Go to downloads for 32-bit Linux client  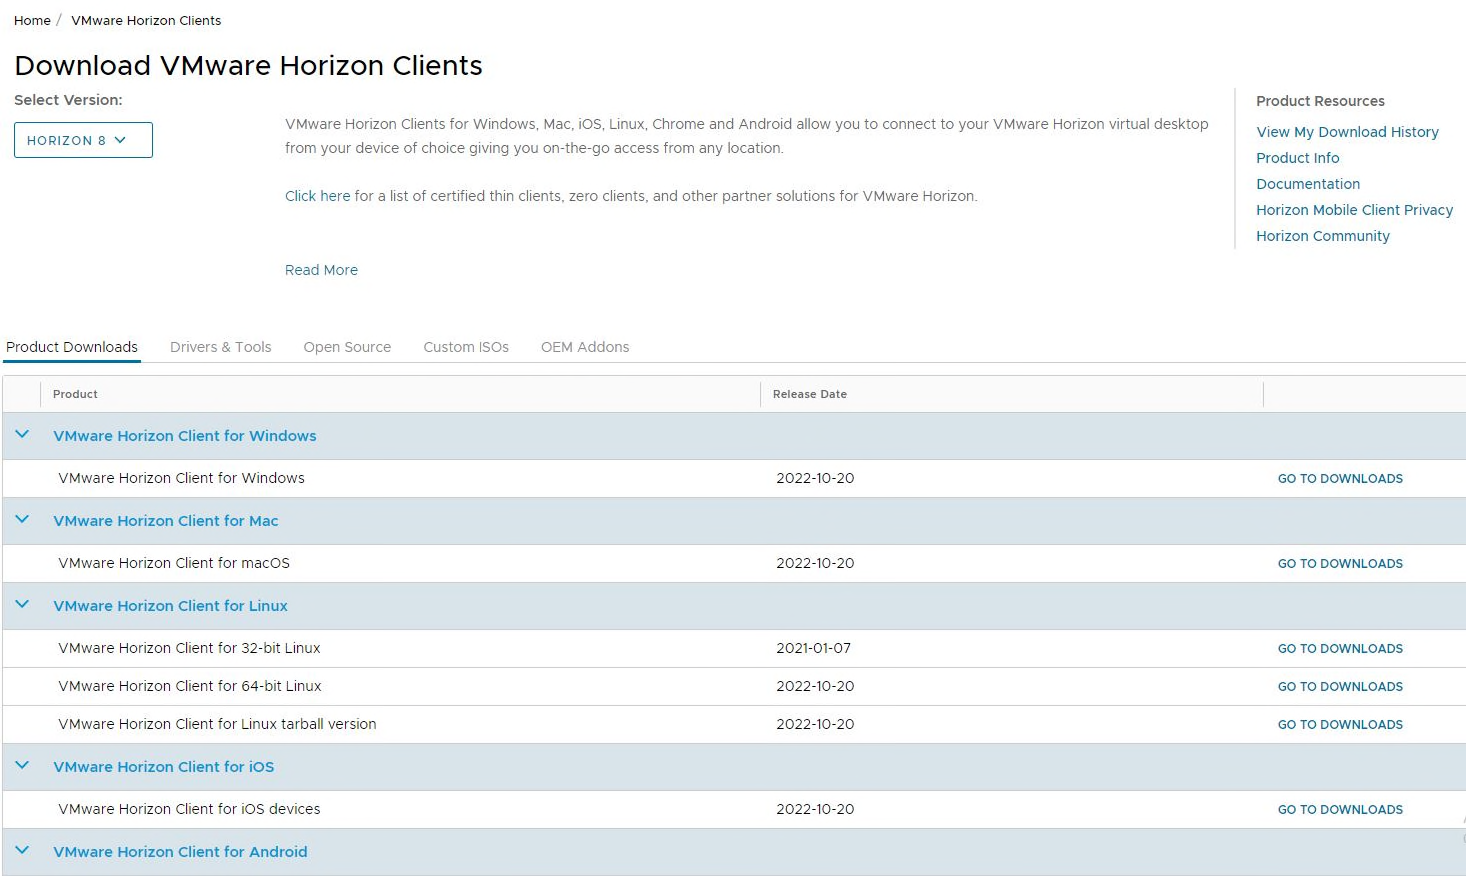[x=1340, y=649]
